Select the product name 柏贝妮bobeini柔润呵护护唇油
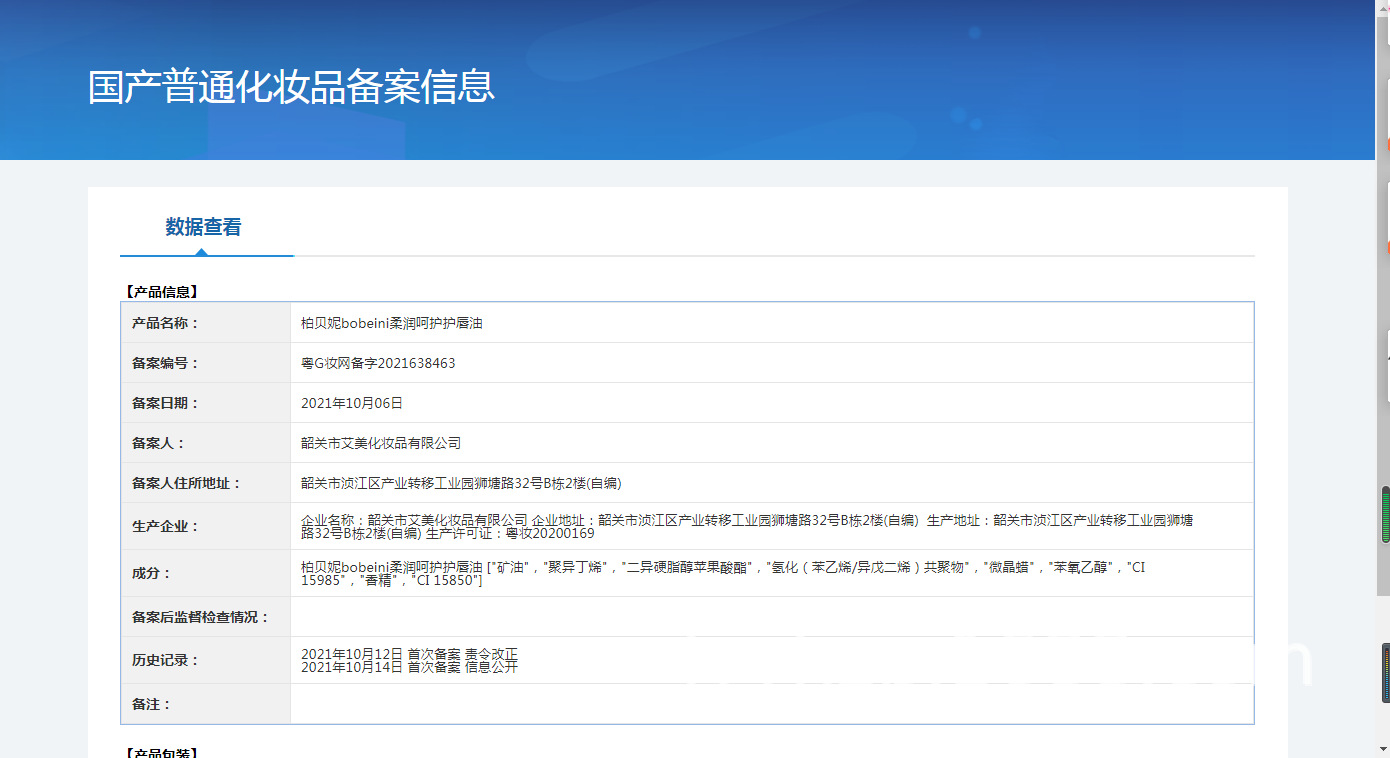 click(391, 323)
